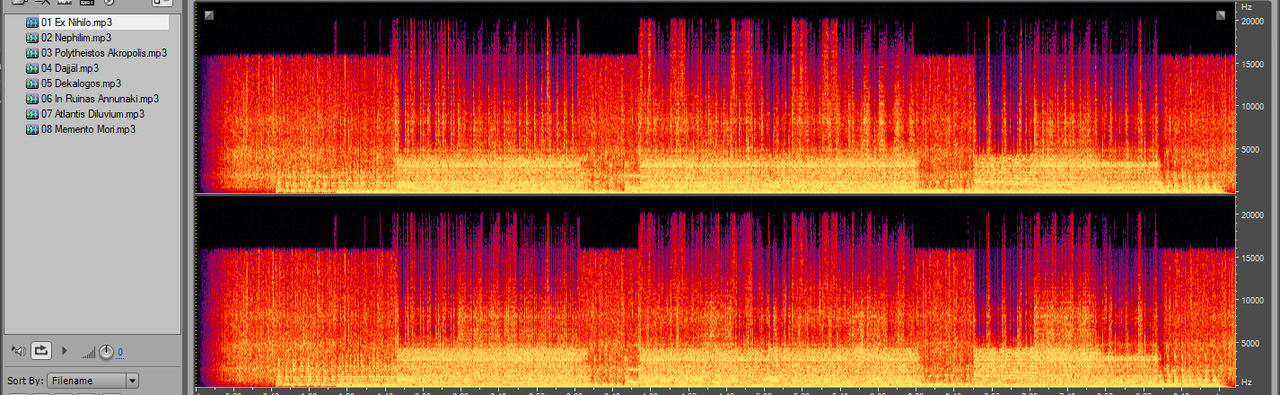Click the top-left corner icon of spectrogram

tap(208, 15)
